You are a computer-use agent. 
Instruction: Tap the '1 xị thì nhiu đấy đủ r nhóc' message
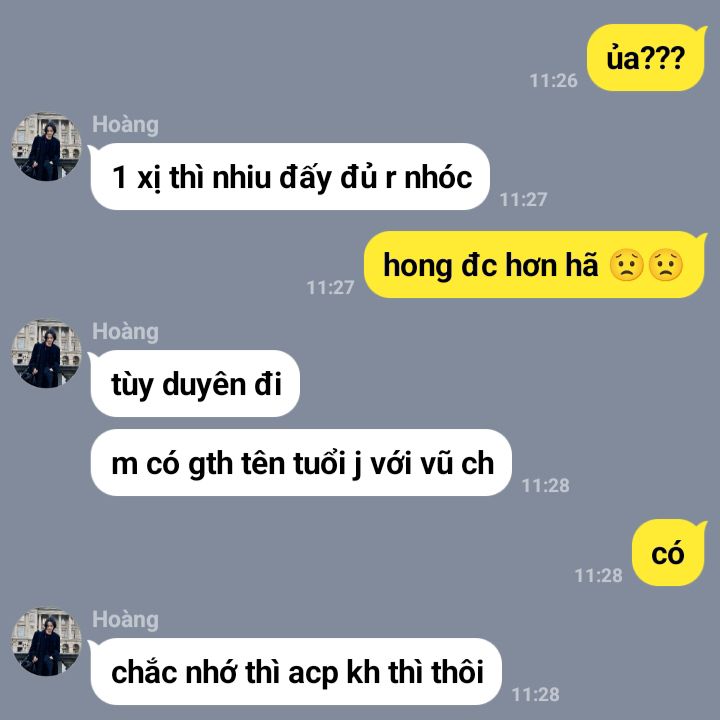[x=289, y=177]
